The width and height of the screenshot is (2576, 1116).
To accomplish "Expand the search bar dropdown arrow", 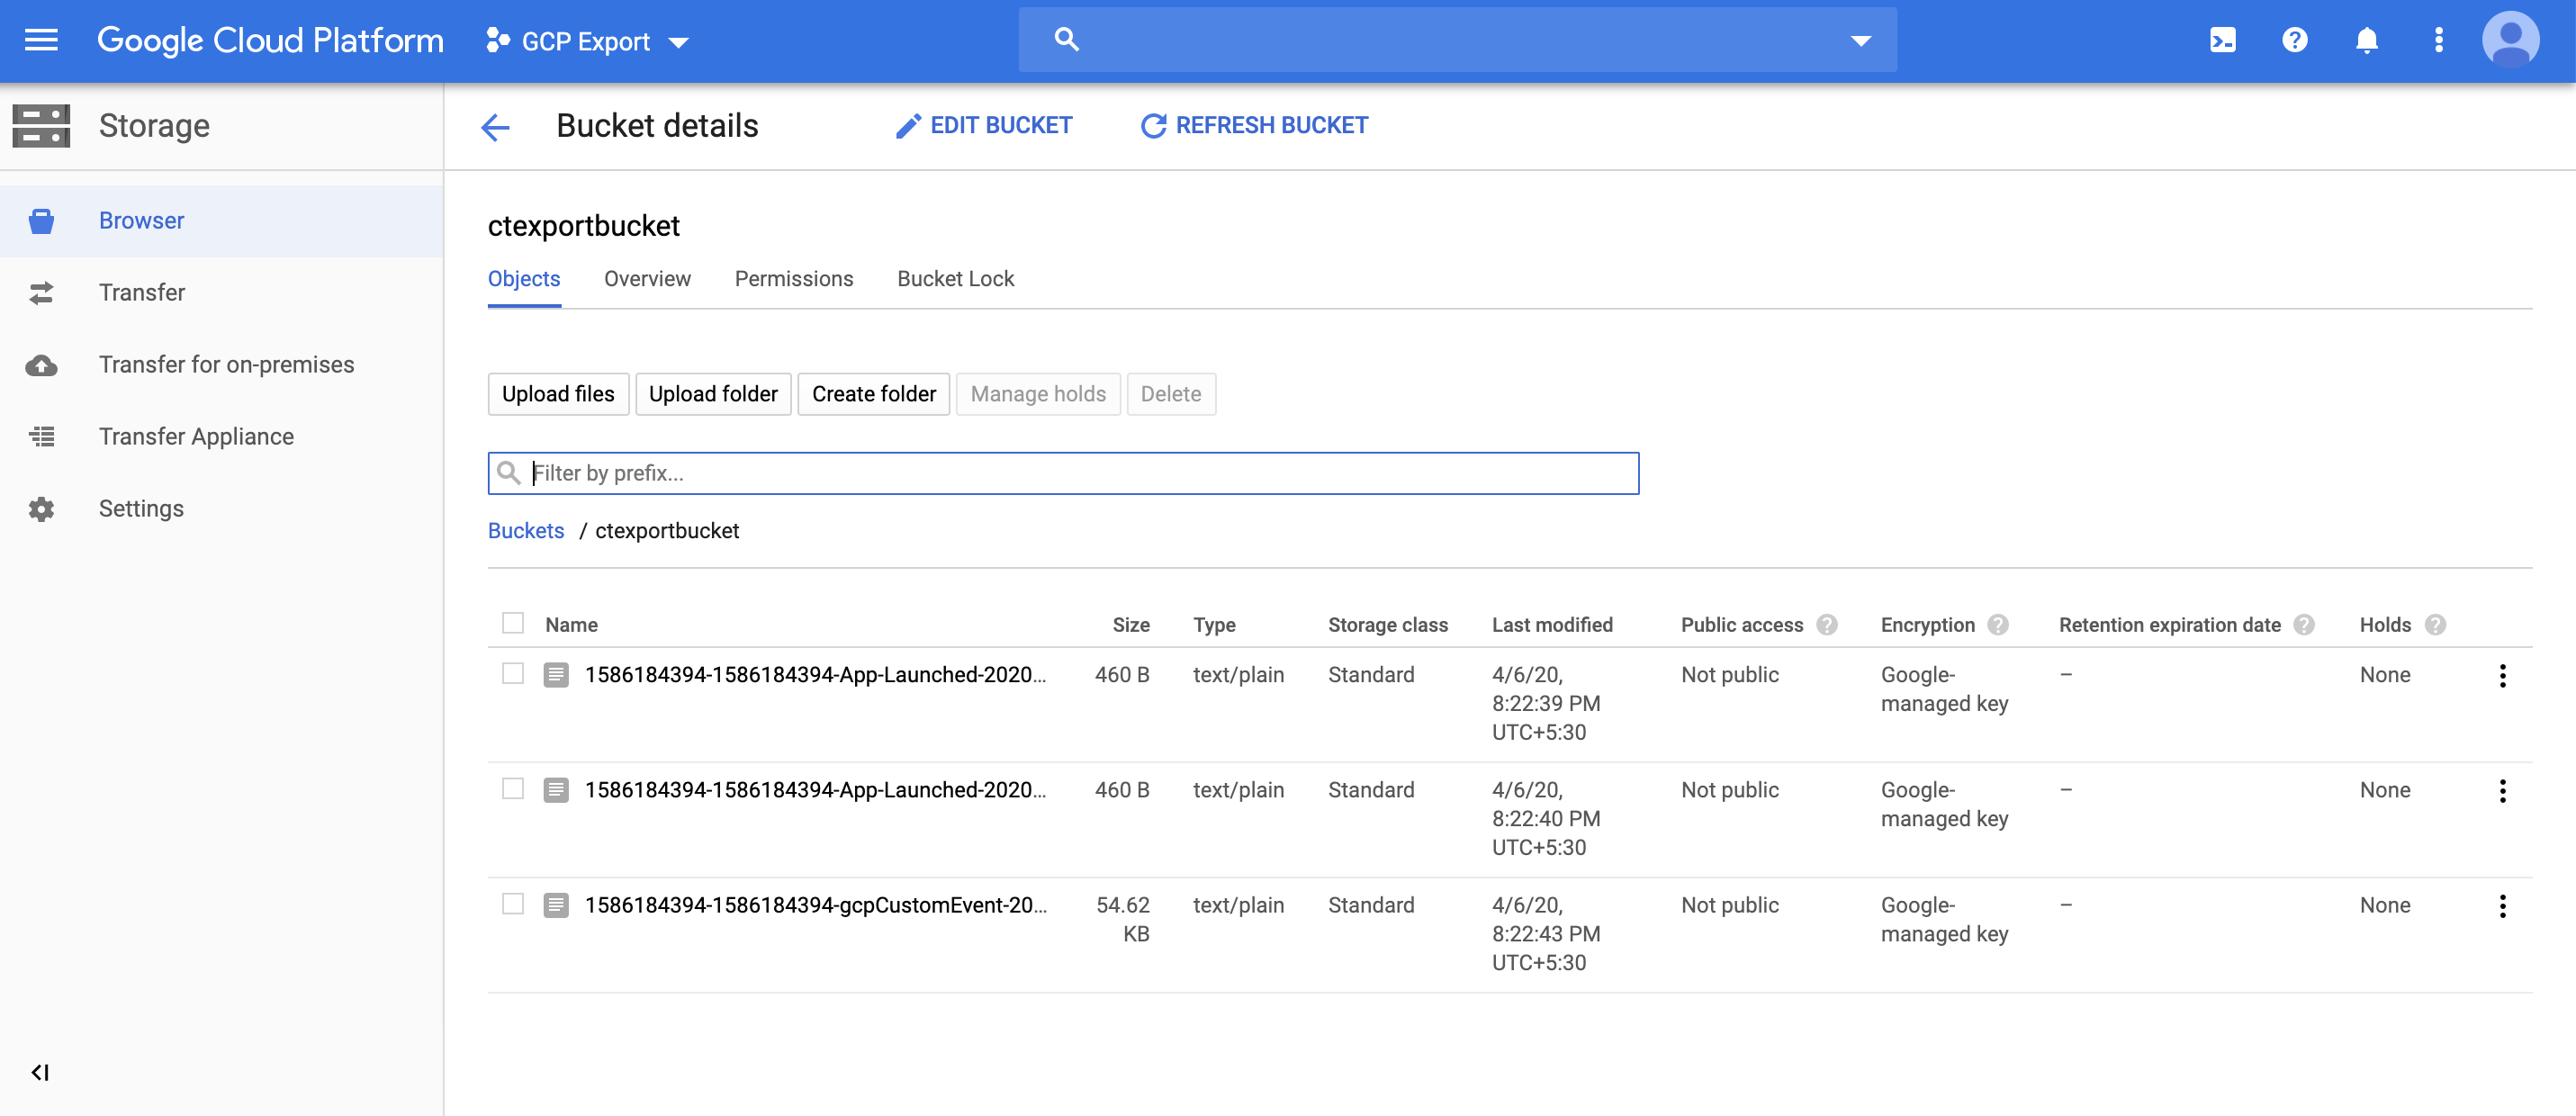I will tap(1860, 41).
